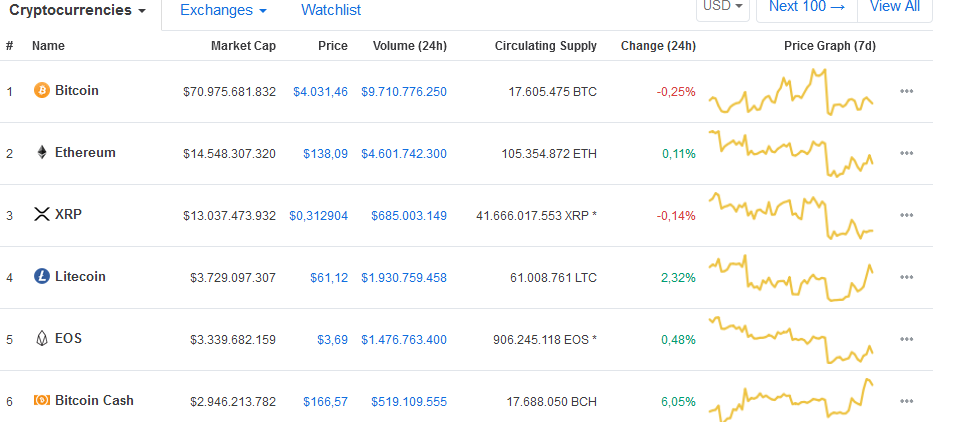Click the EOS logo icon
The image size is (955, 422).
pos(41,339)
